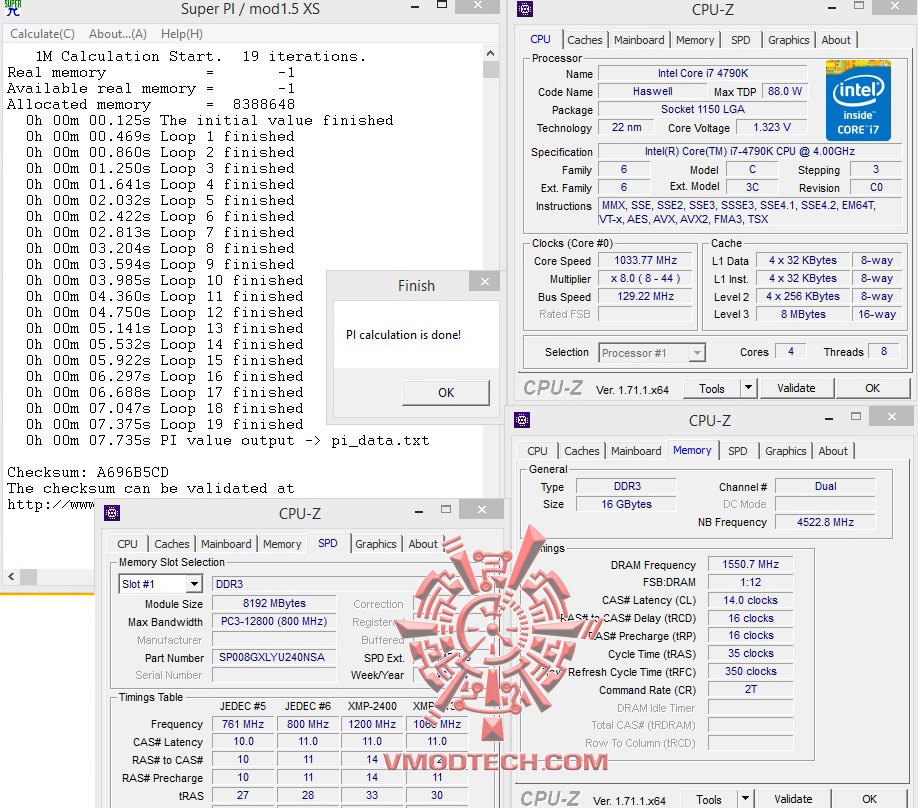Click the Part Number field SP008GXLYU240NSA
The width and height of the screenshot is (918, 808).
(x=274, y=658)
